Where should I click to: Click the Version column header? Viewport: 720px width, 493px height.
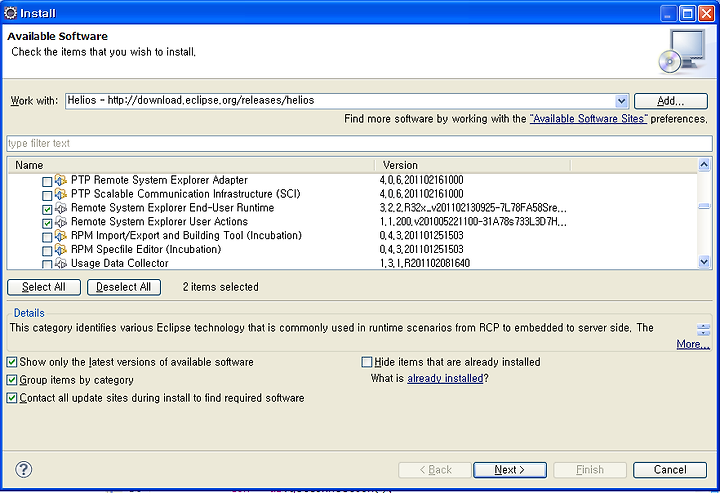473,165
